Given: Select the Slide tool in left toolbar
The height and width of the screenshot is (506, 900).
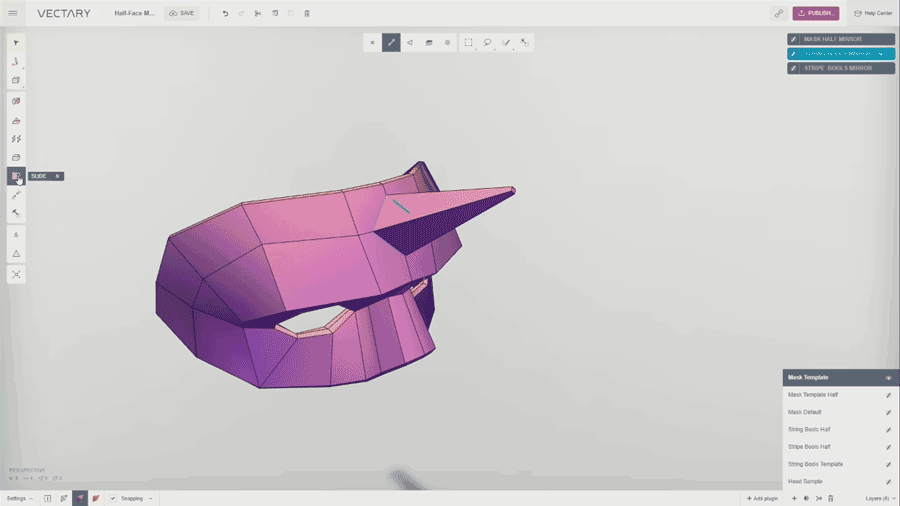Looking at the screenshot, I should [16, 176].
